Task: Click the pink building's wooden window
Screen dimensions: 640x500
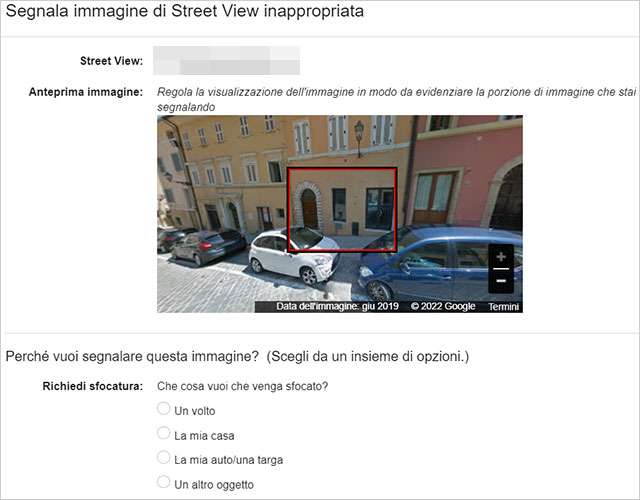Action: pos(434,197)
